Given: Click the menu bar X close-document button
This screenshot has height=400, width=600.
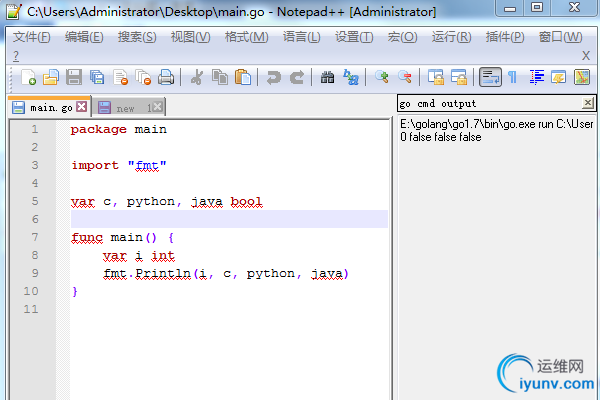Looking at the screenshot, I should click(586, 56).
